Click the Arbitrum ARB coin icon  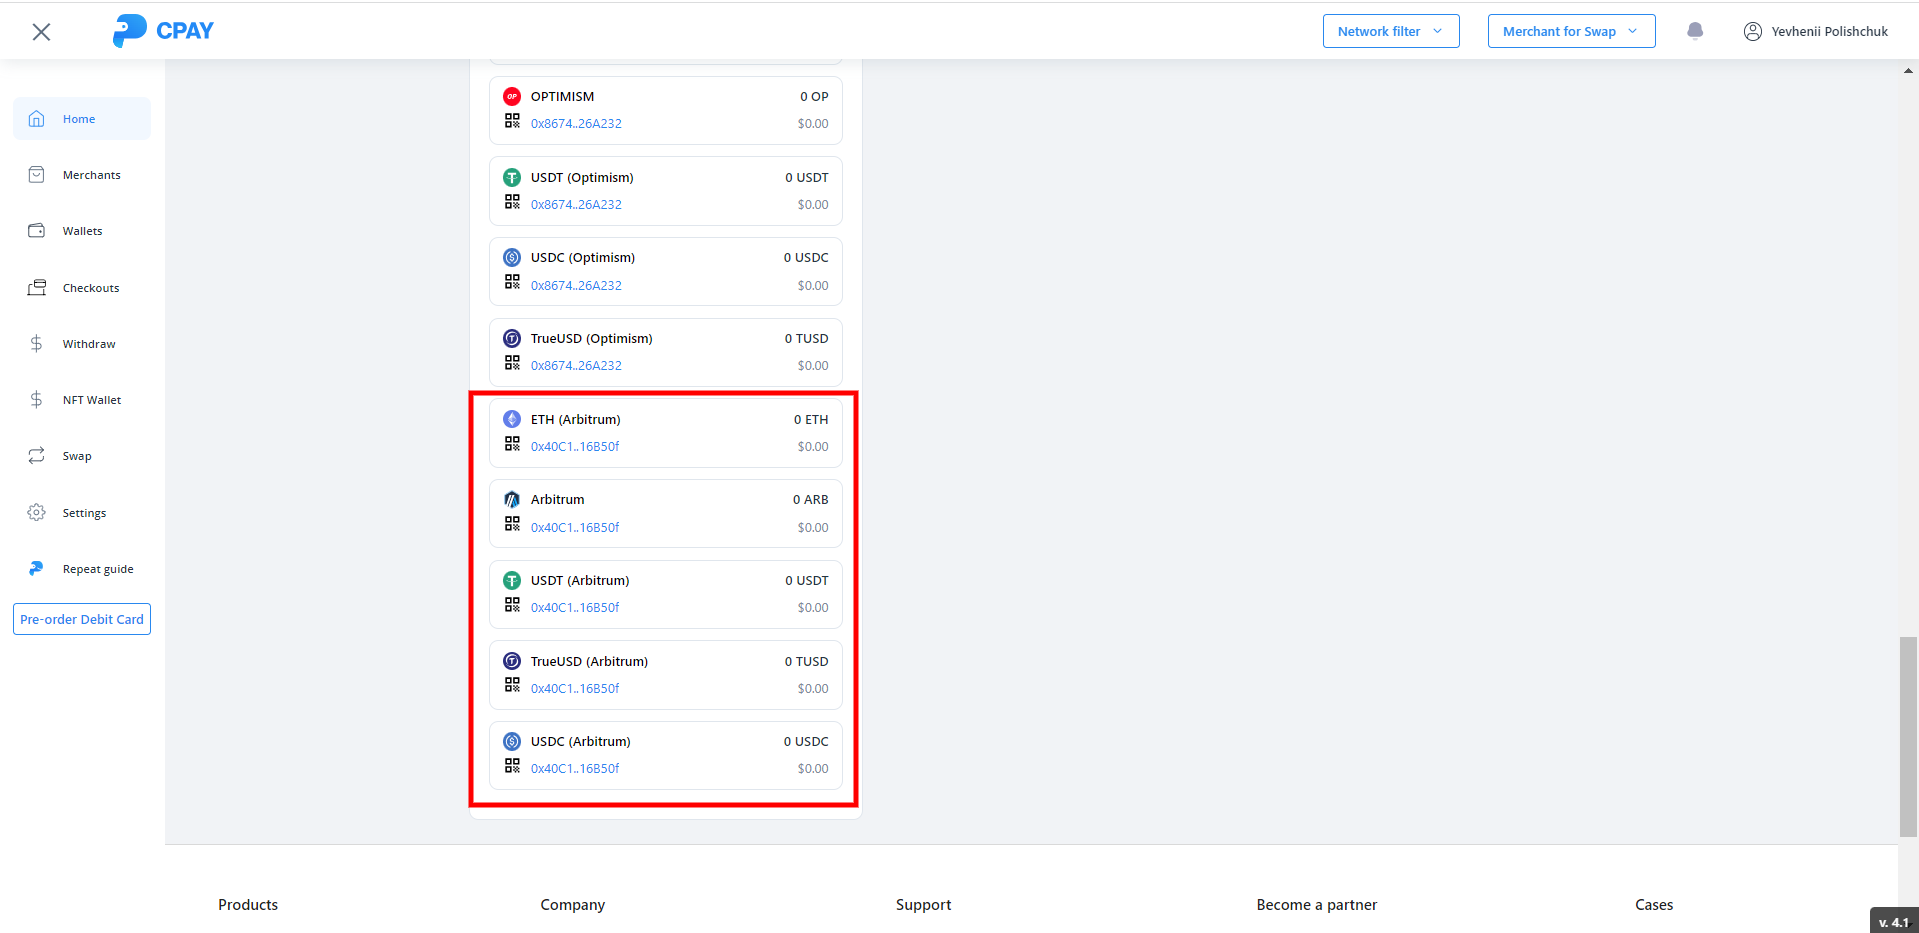(512, 500)
